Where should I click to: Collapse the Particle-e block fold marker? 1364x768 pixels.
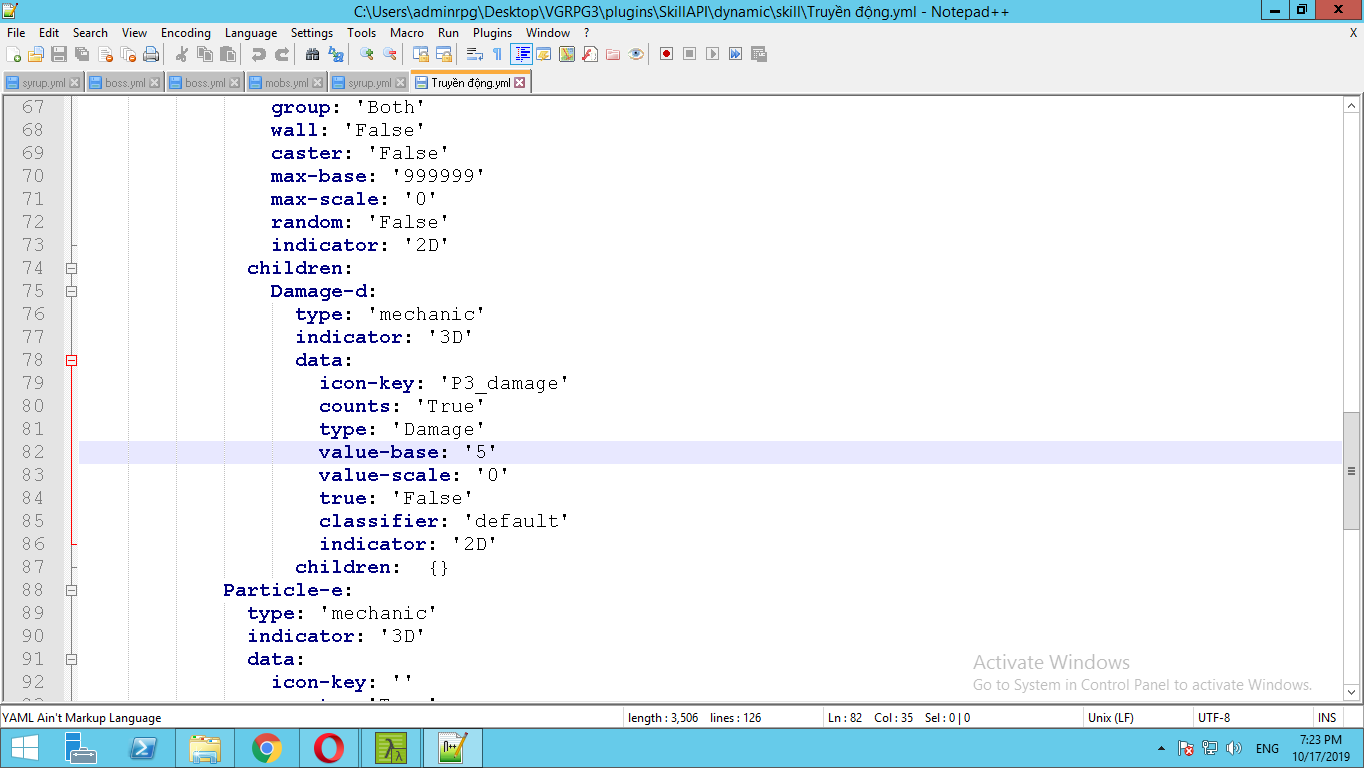[71, 591]
